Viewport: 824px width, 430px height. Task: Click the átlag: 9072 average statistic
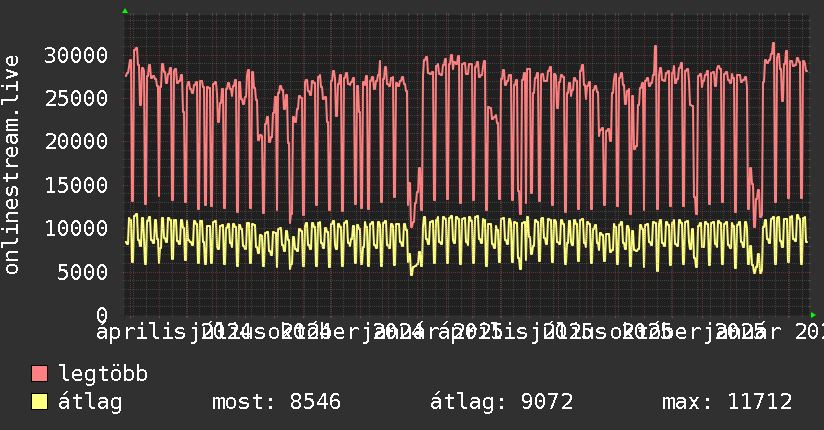coord(501,402)
